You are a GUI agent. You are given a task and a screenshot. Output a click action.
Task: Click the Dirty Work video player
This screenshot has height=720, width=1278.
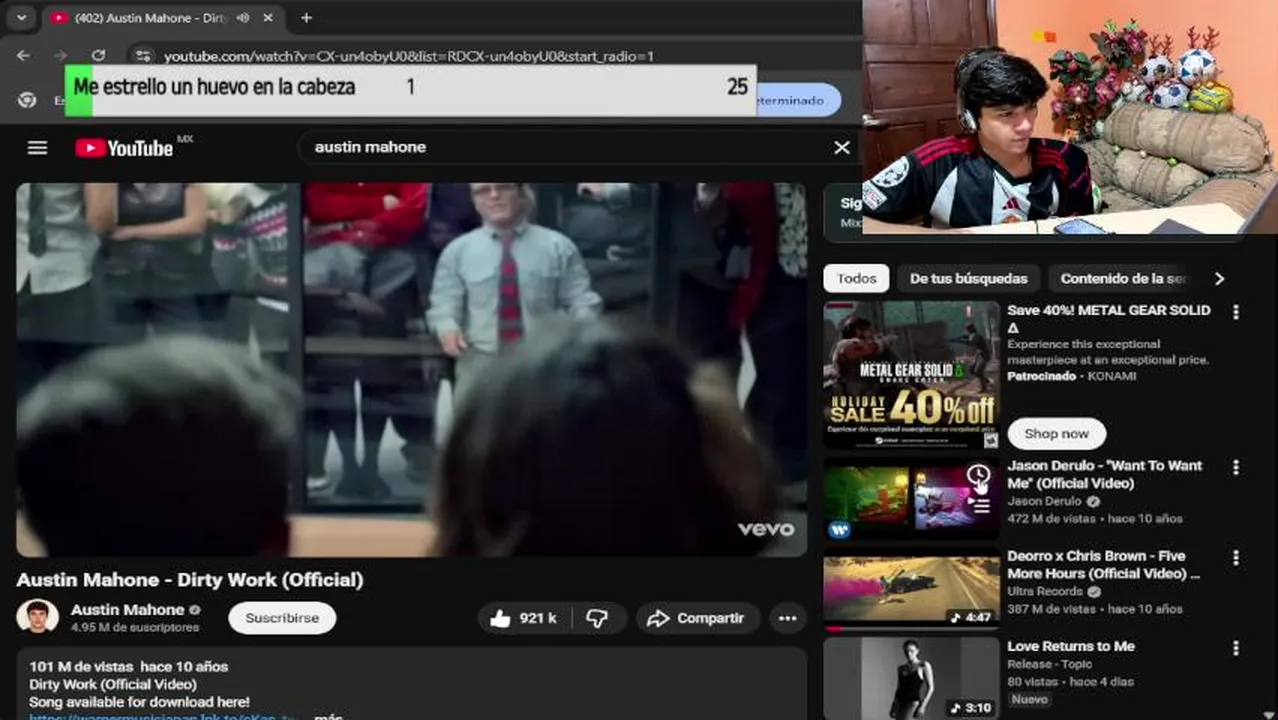point(411,370)
